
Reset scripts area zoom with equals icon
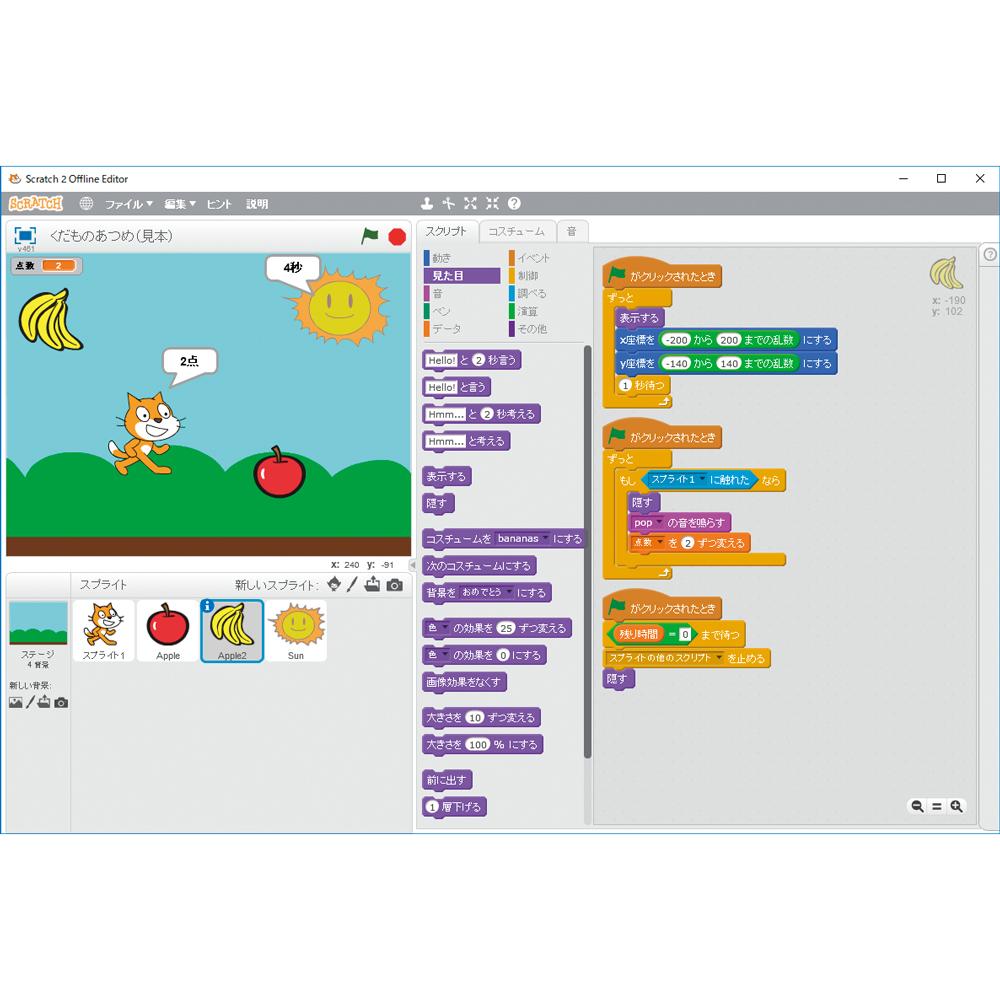coord(937,806)
